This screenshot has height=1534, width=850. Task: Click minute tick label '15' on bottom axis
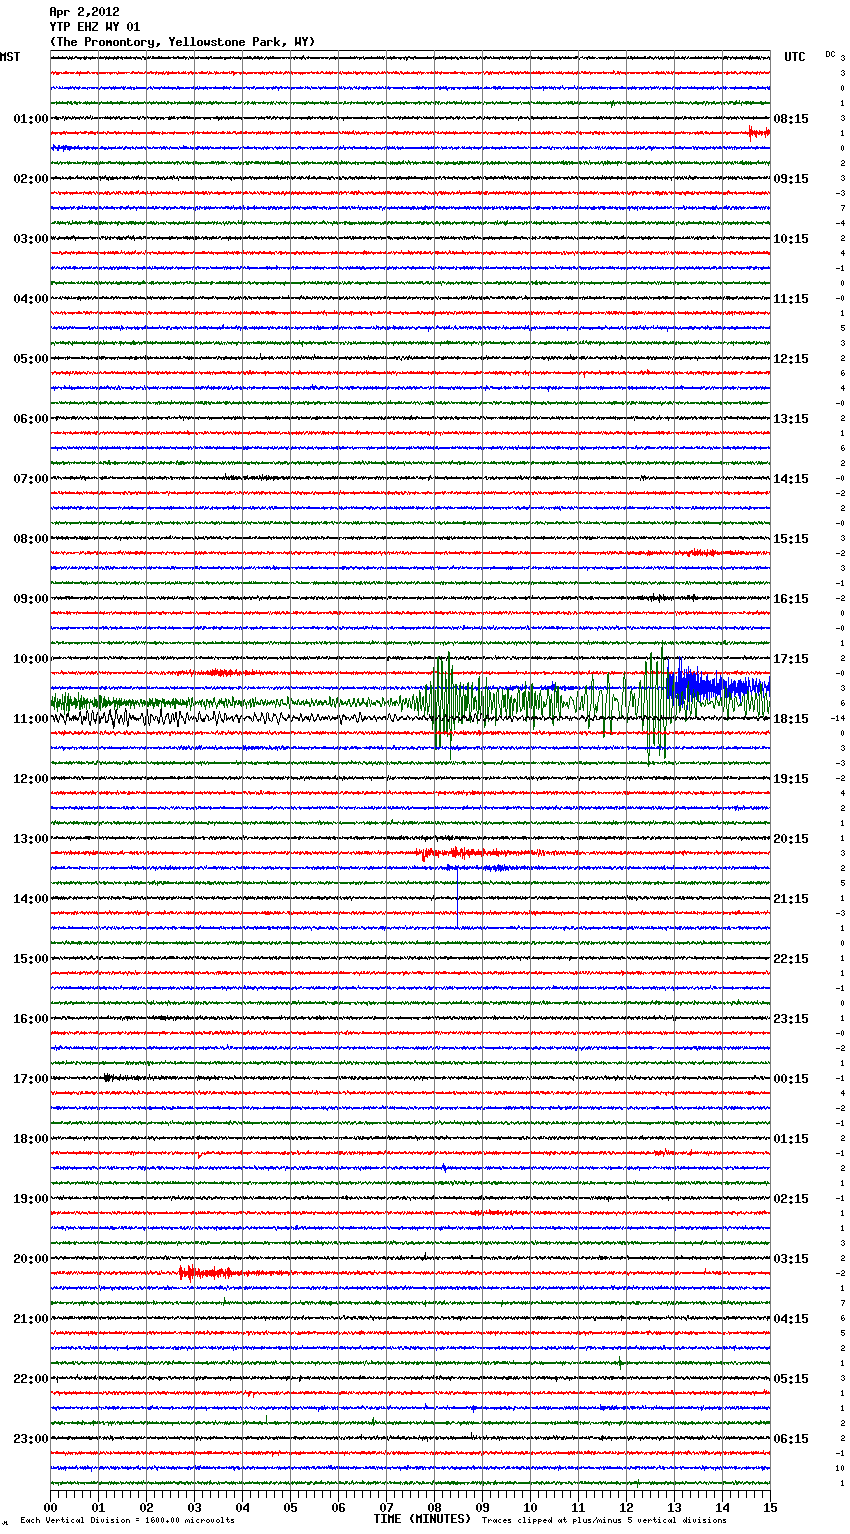[x=770, y=1507]
